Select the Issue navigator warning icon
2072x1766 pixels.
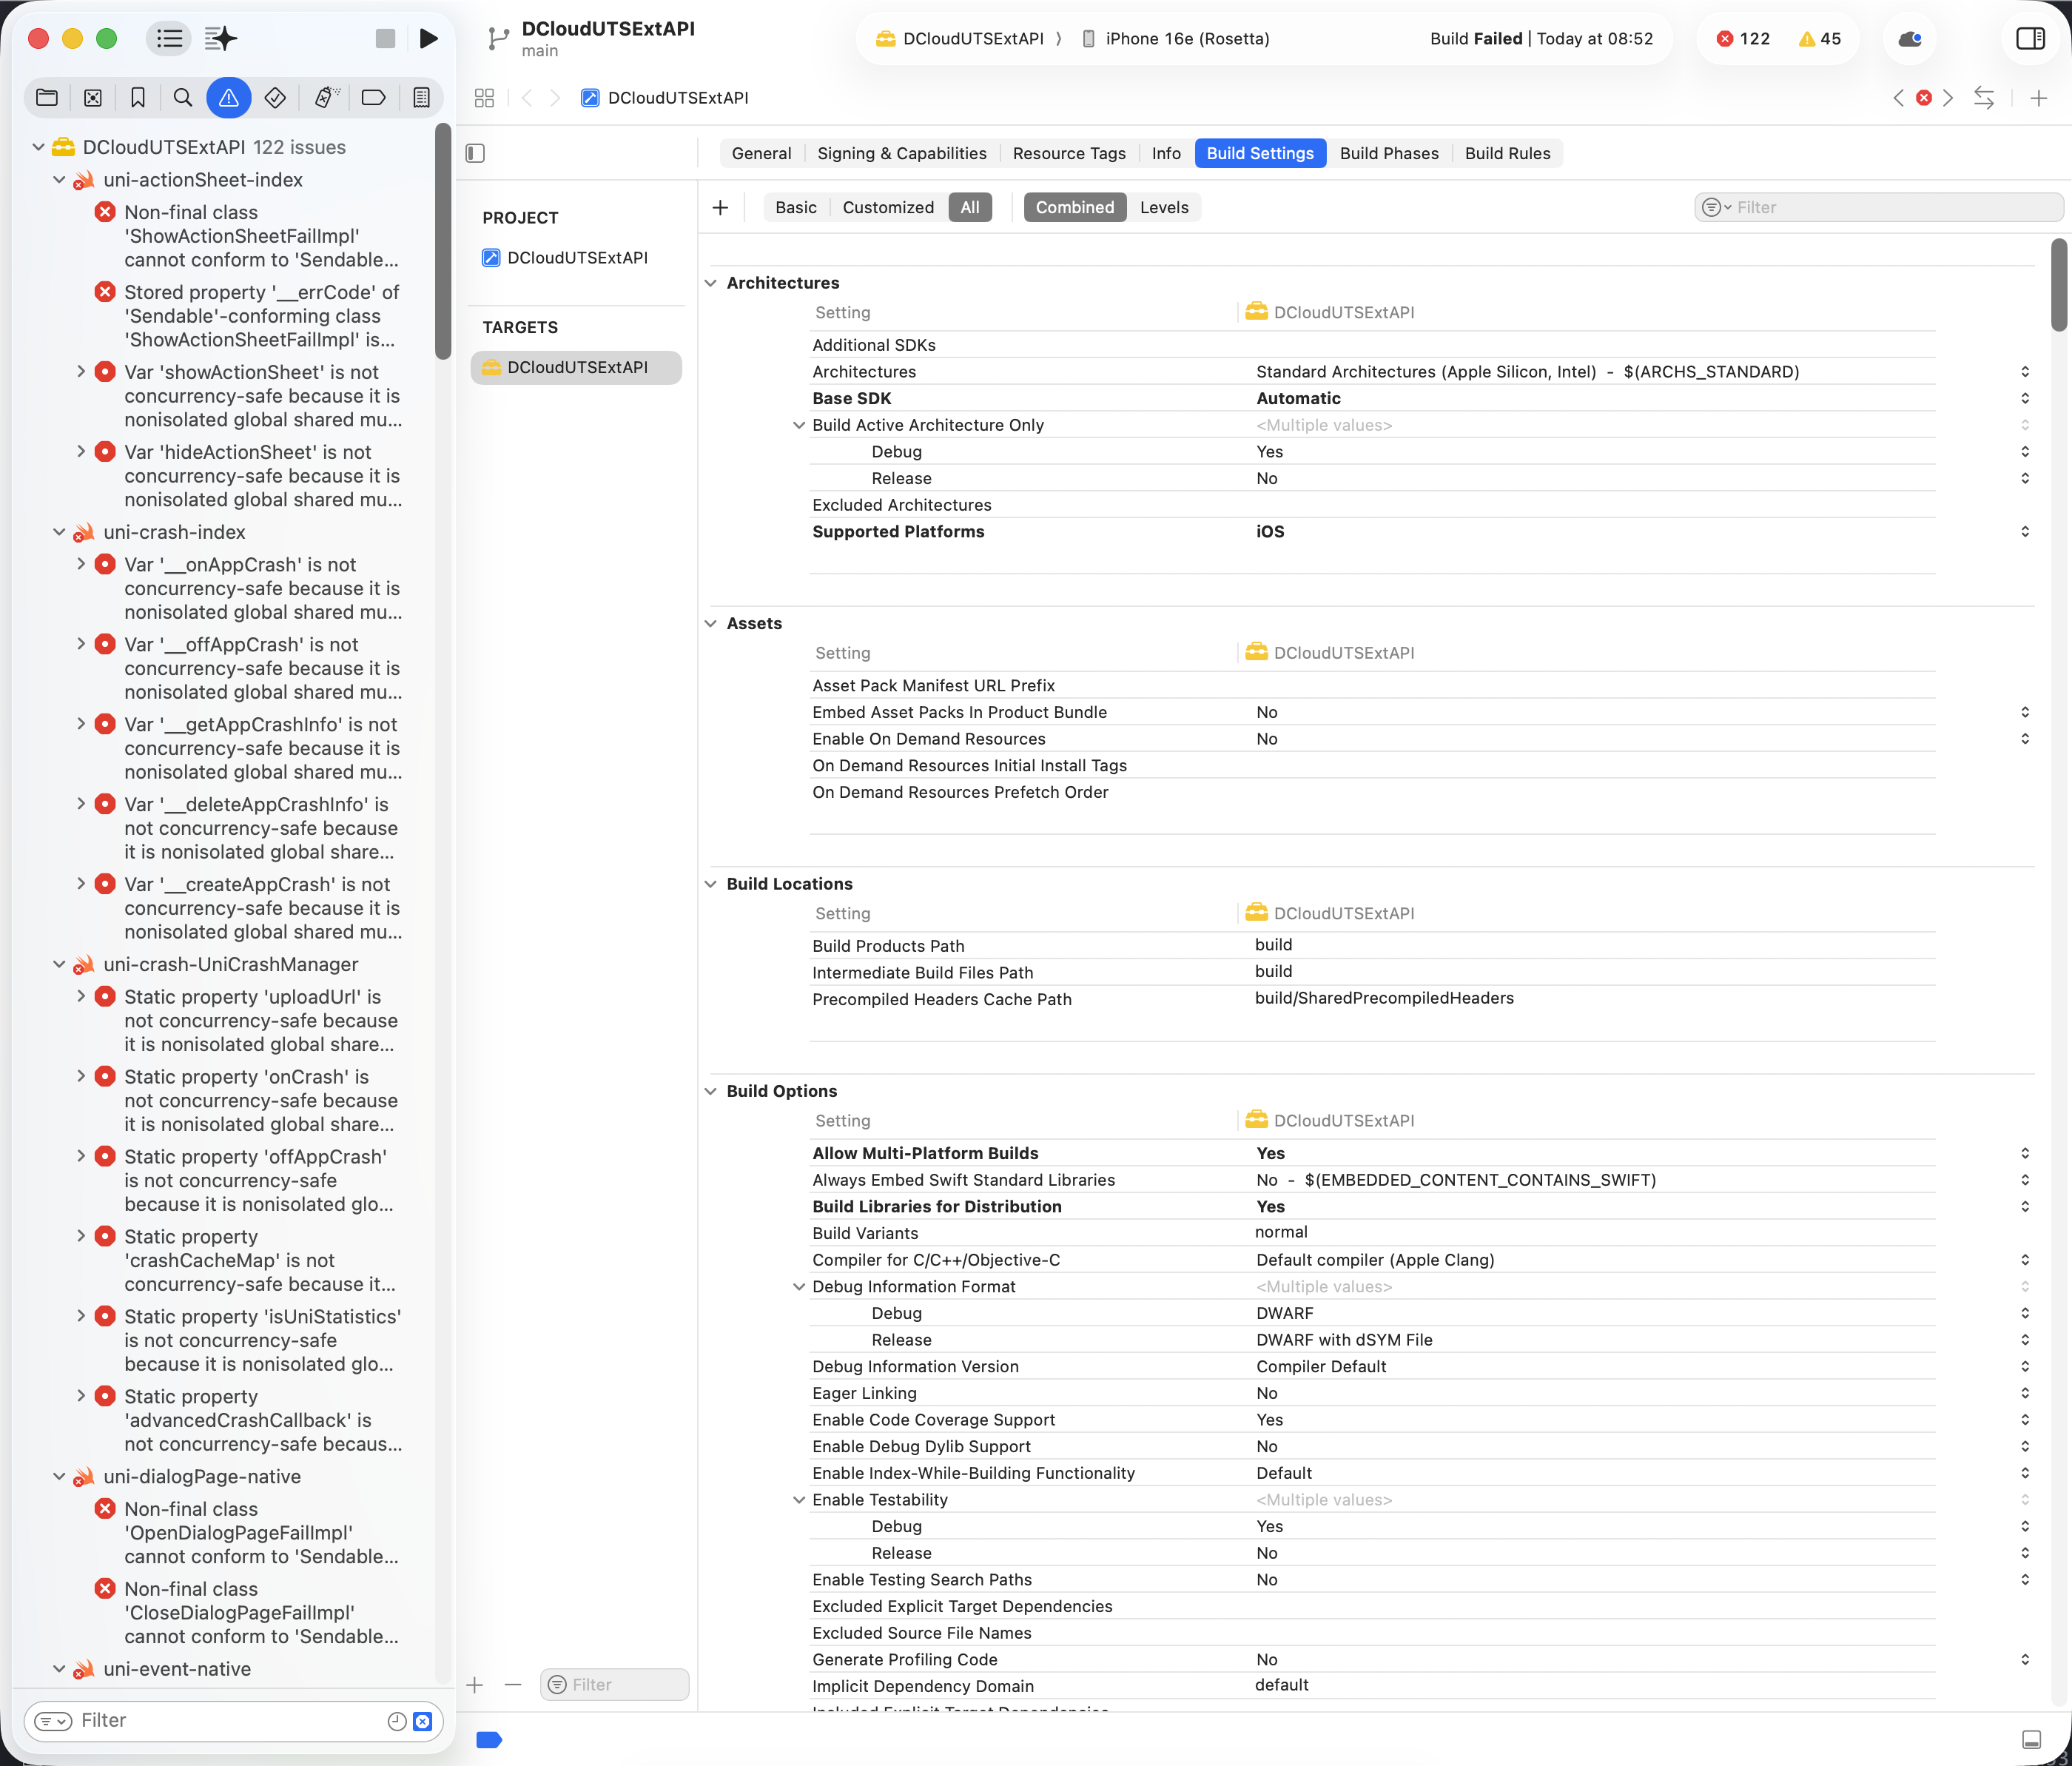229,98
